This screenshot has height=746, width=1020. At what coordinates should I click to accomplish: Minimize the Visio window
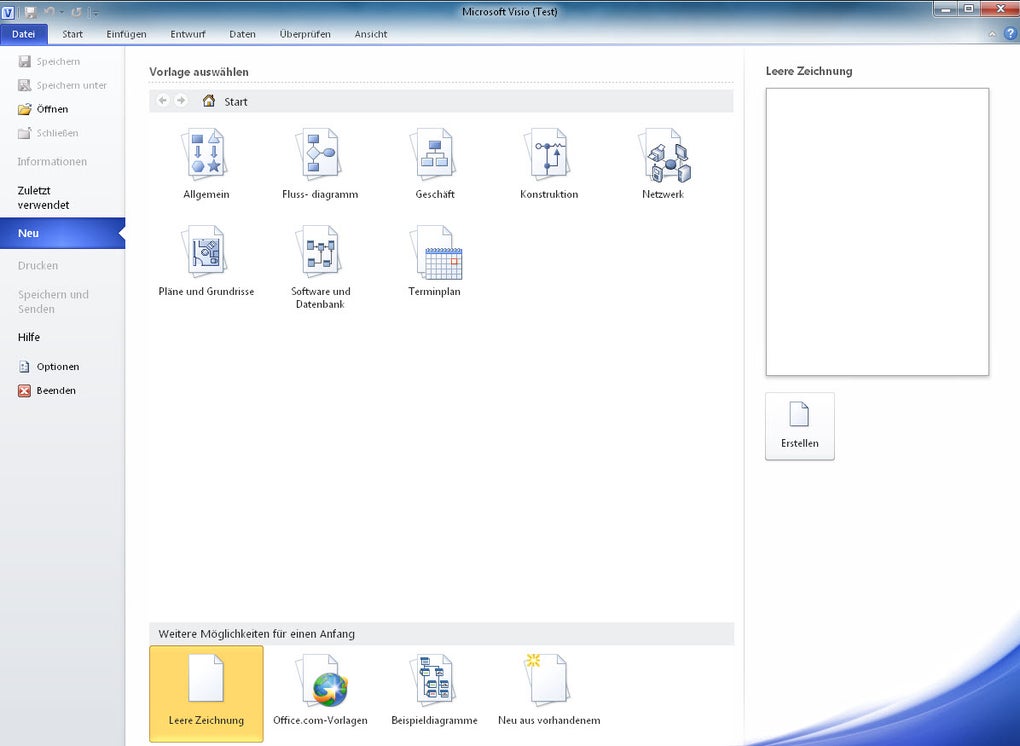(x=946, y=9)
